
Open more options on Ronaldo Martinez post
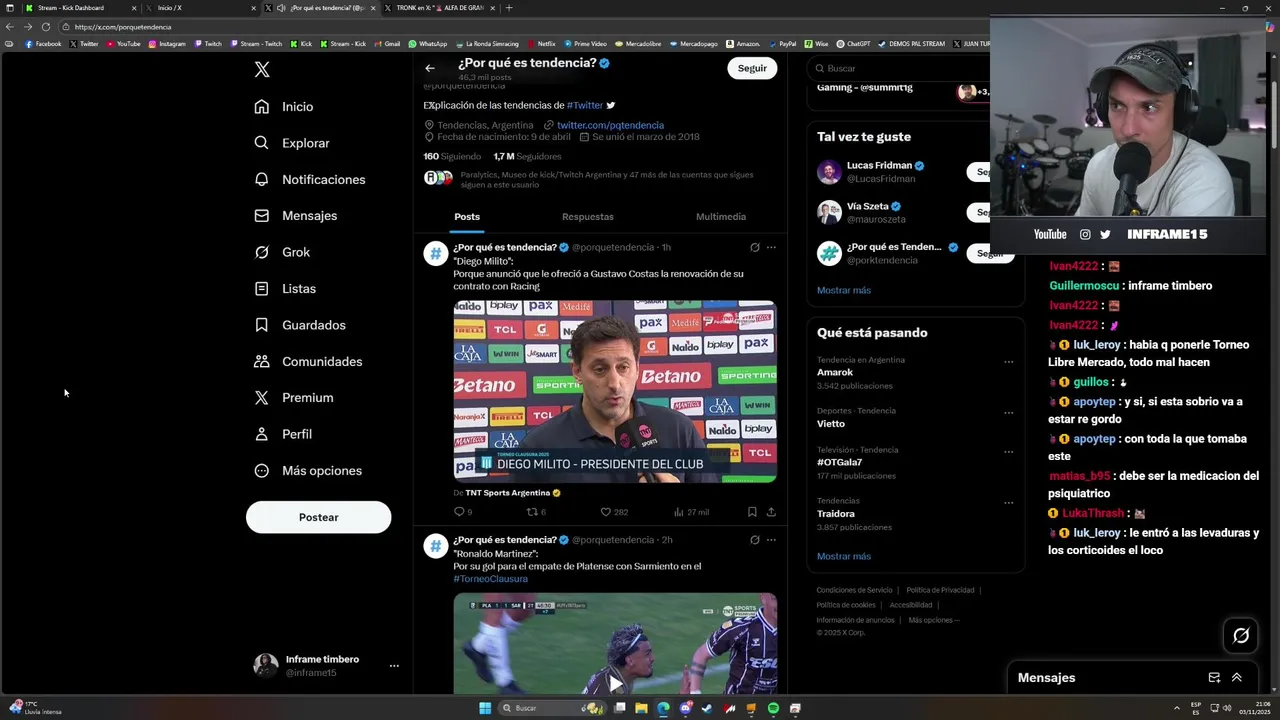click(771, 540)
